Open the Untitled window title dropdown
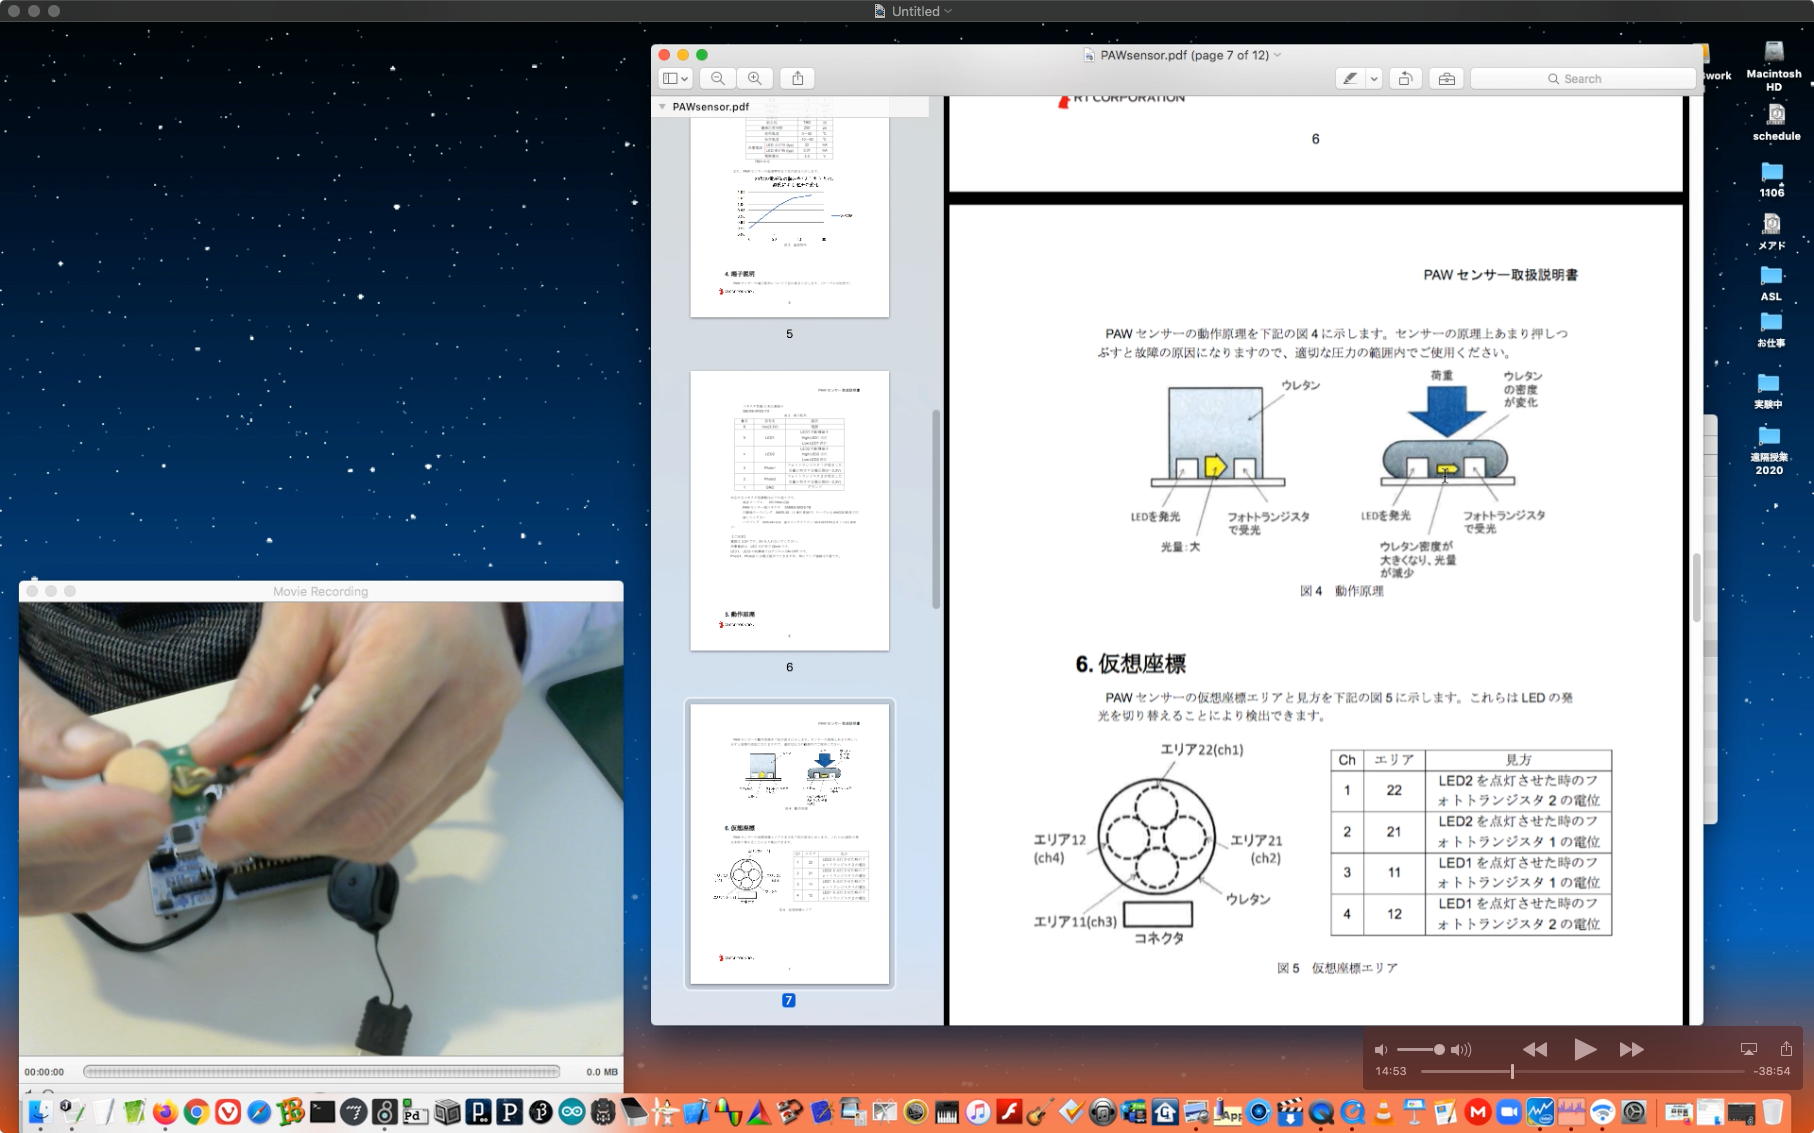This screenshot has height=1133, width=1814. pos(948,11)
